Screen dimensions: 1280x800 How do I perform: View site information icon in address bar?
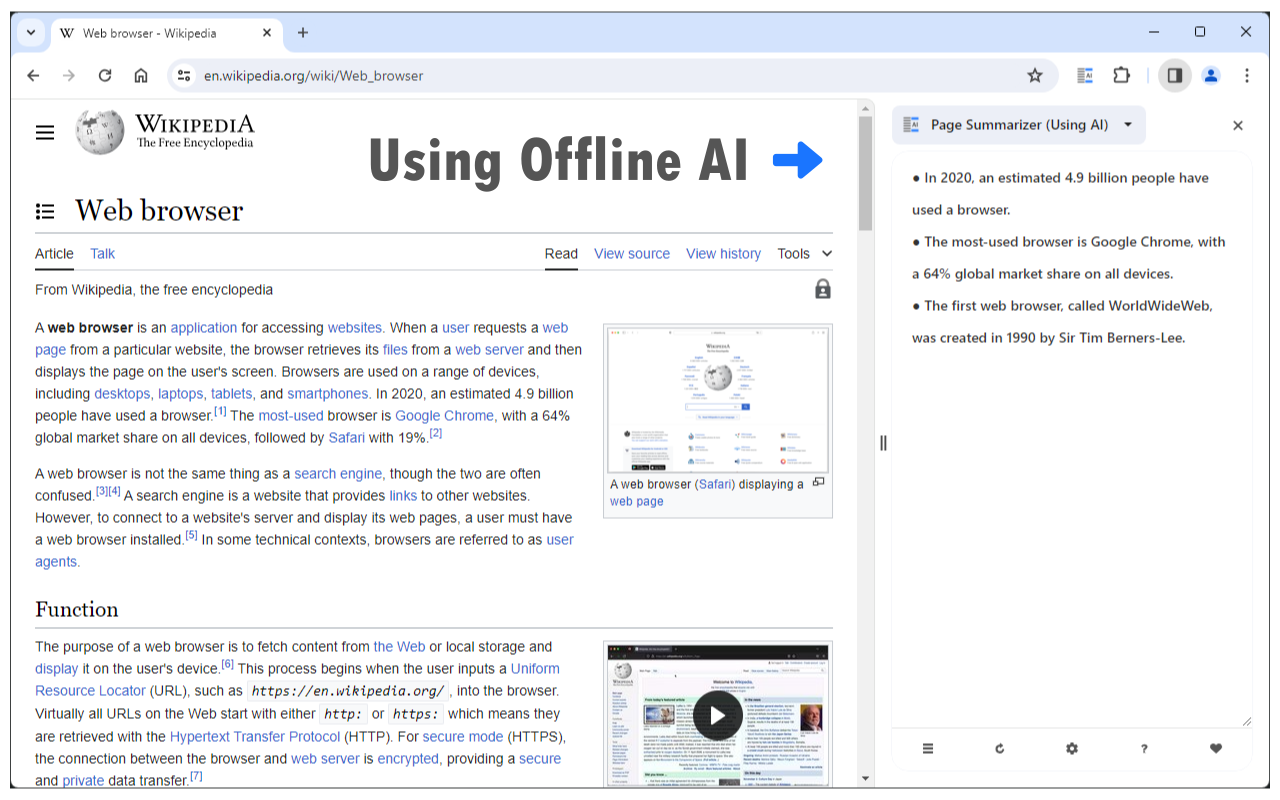pos(182,75)
